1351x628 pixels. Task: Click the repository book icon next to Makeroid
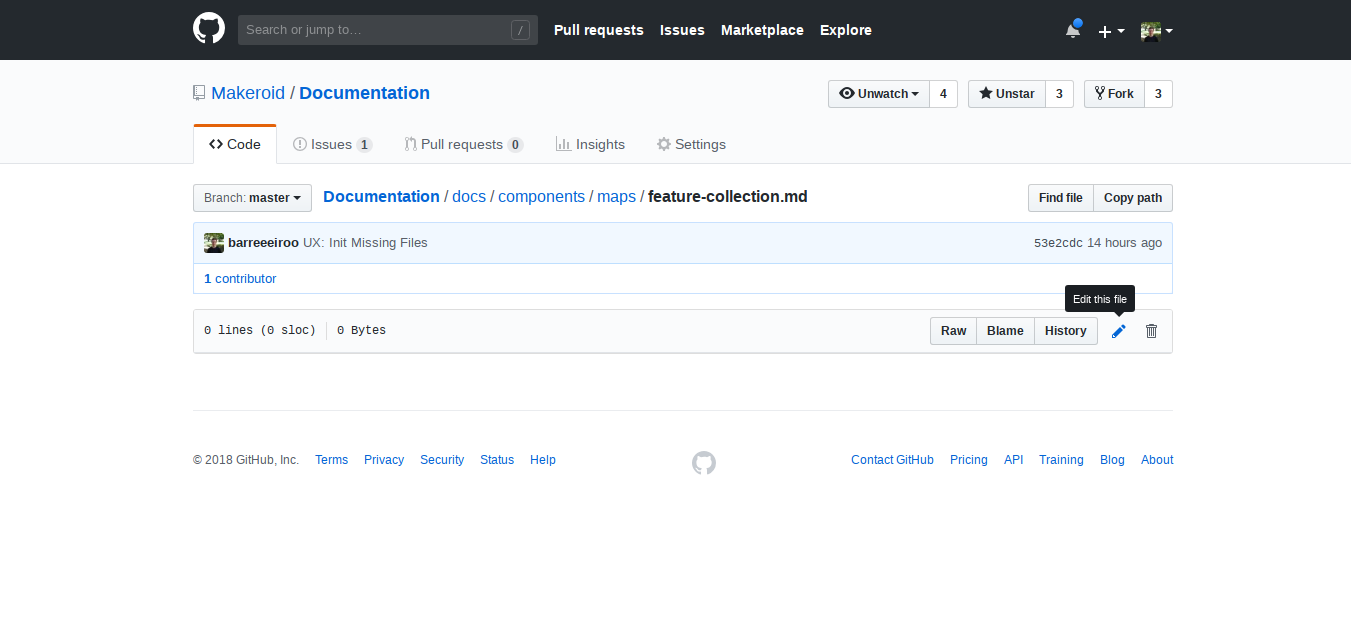198,92
